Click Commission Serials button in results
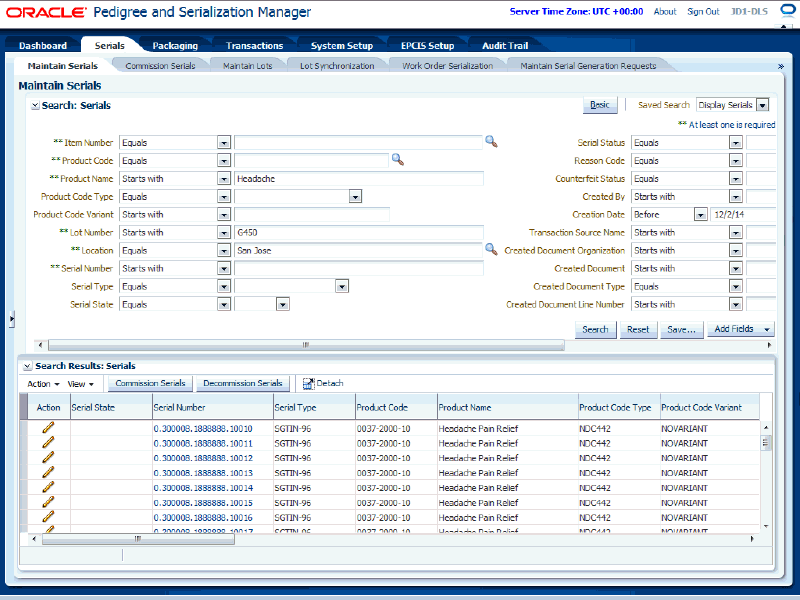 tap(151, 383)
